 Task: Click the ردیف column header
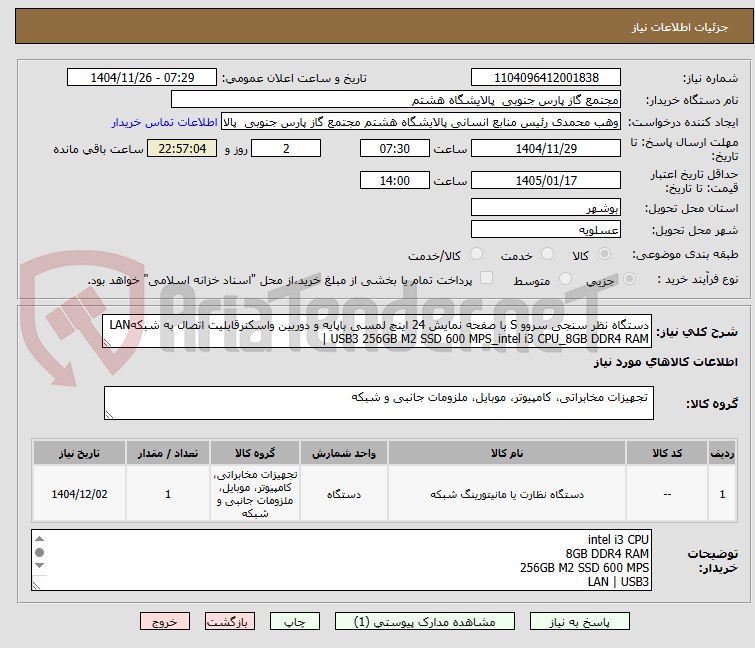(722, 453)
